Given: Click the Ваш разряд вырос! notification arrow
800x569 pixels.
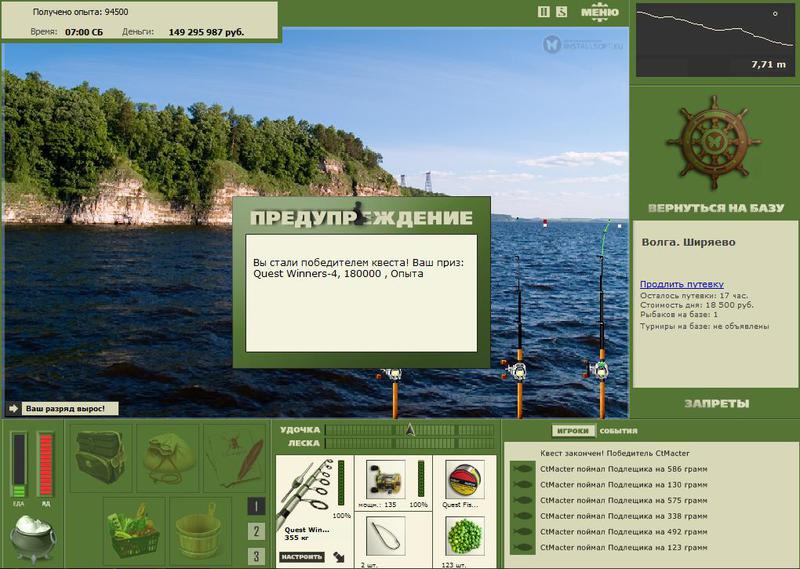Looking at the screenshot, I should coord(13,409).
